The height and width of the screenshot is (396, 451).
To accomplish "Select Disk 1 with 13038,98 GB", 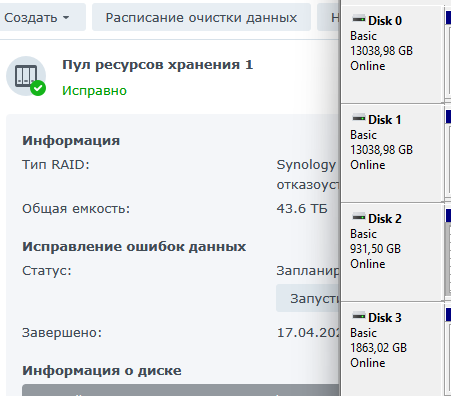I will [x=392, y=153].
